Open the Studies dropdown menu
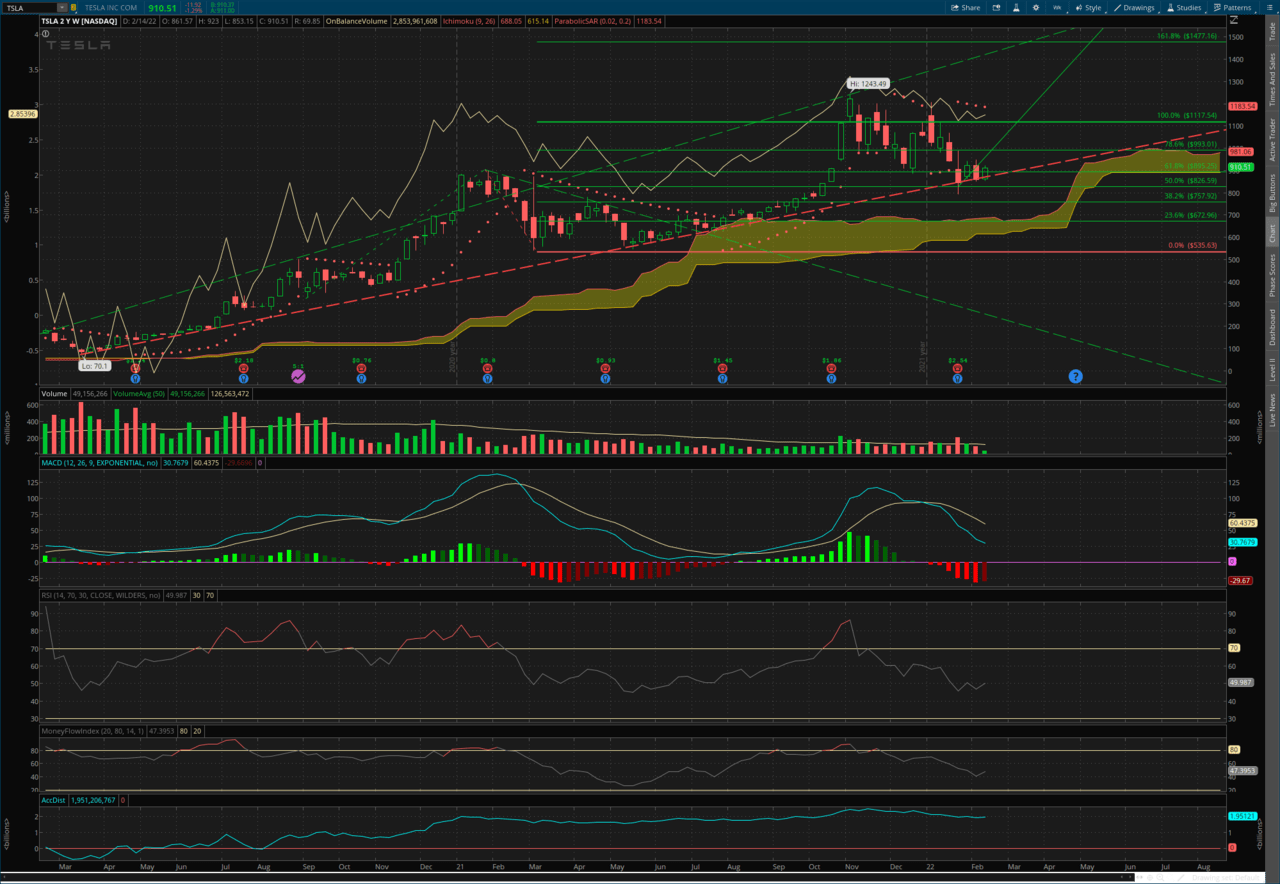 [1186, 8]
